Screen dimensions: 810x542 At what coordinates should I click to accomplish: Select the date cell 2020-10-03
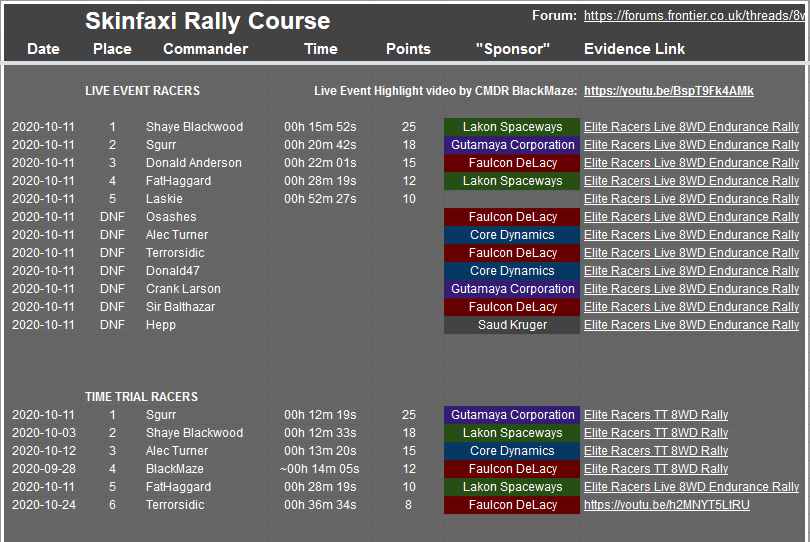click(x=44, y=433)
